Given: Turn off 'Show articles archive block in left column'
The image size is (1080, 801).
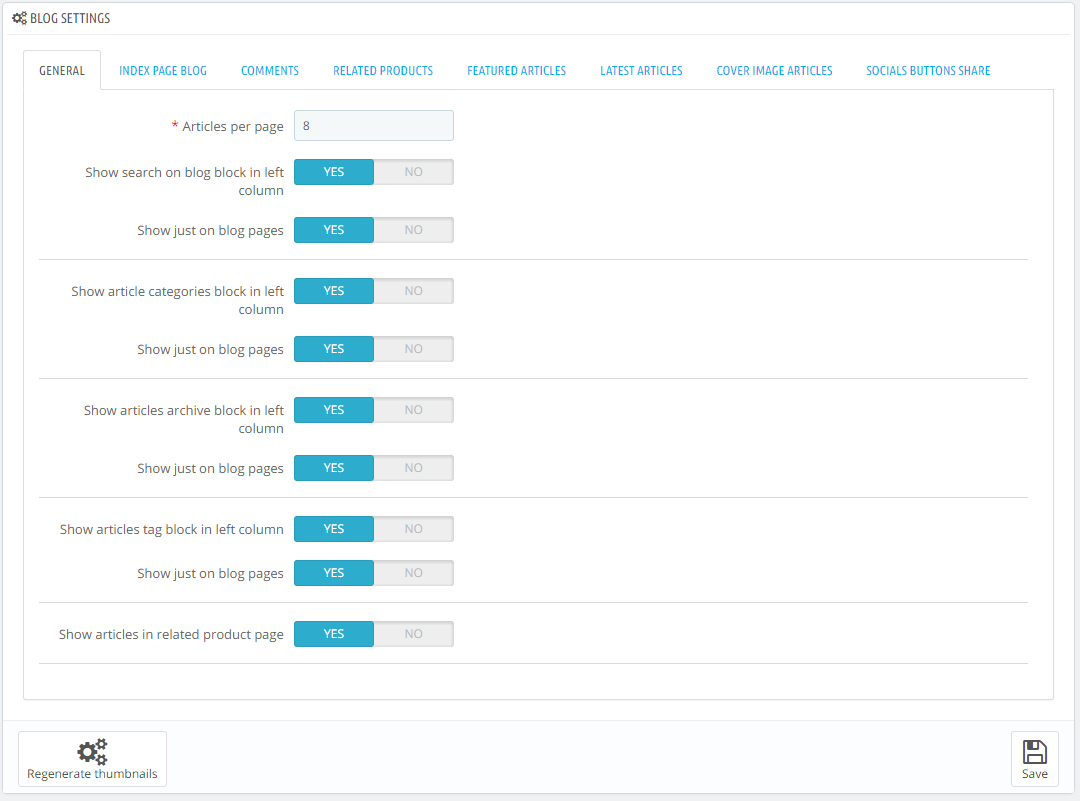Looking at the screenshot, I should (414, 410).
